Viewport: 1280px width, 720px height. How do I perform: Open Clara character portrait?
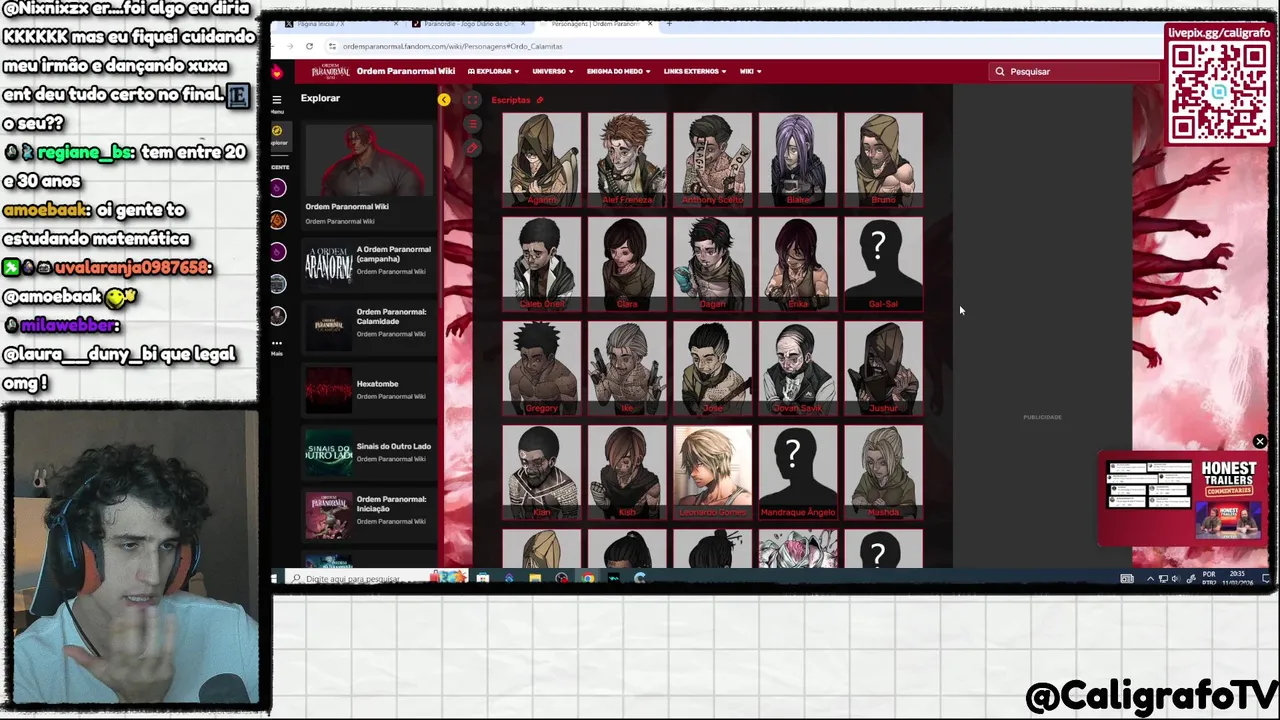click(627, 264)
